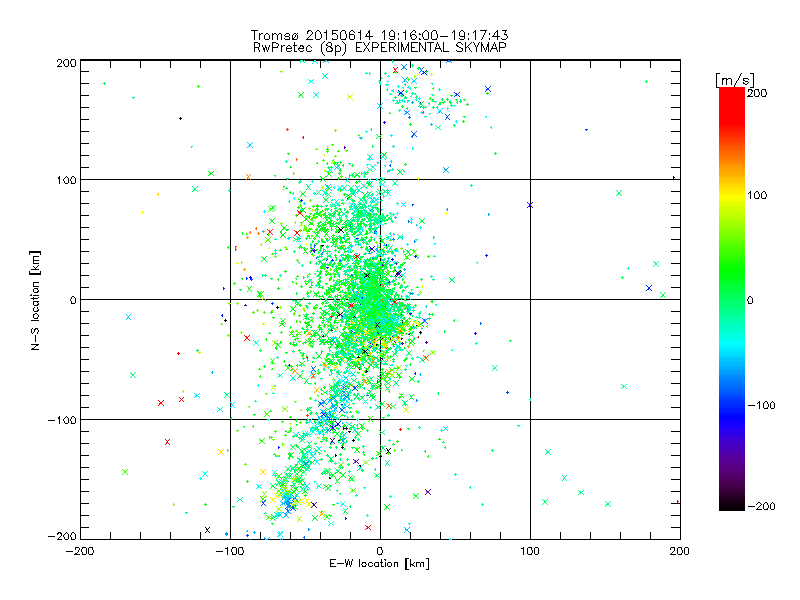Click the 'E-W location [km]' axis label
The image size is (800, 600).
(379, 564)
